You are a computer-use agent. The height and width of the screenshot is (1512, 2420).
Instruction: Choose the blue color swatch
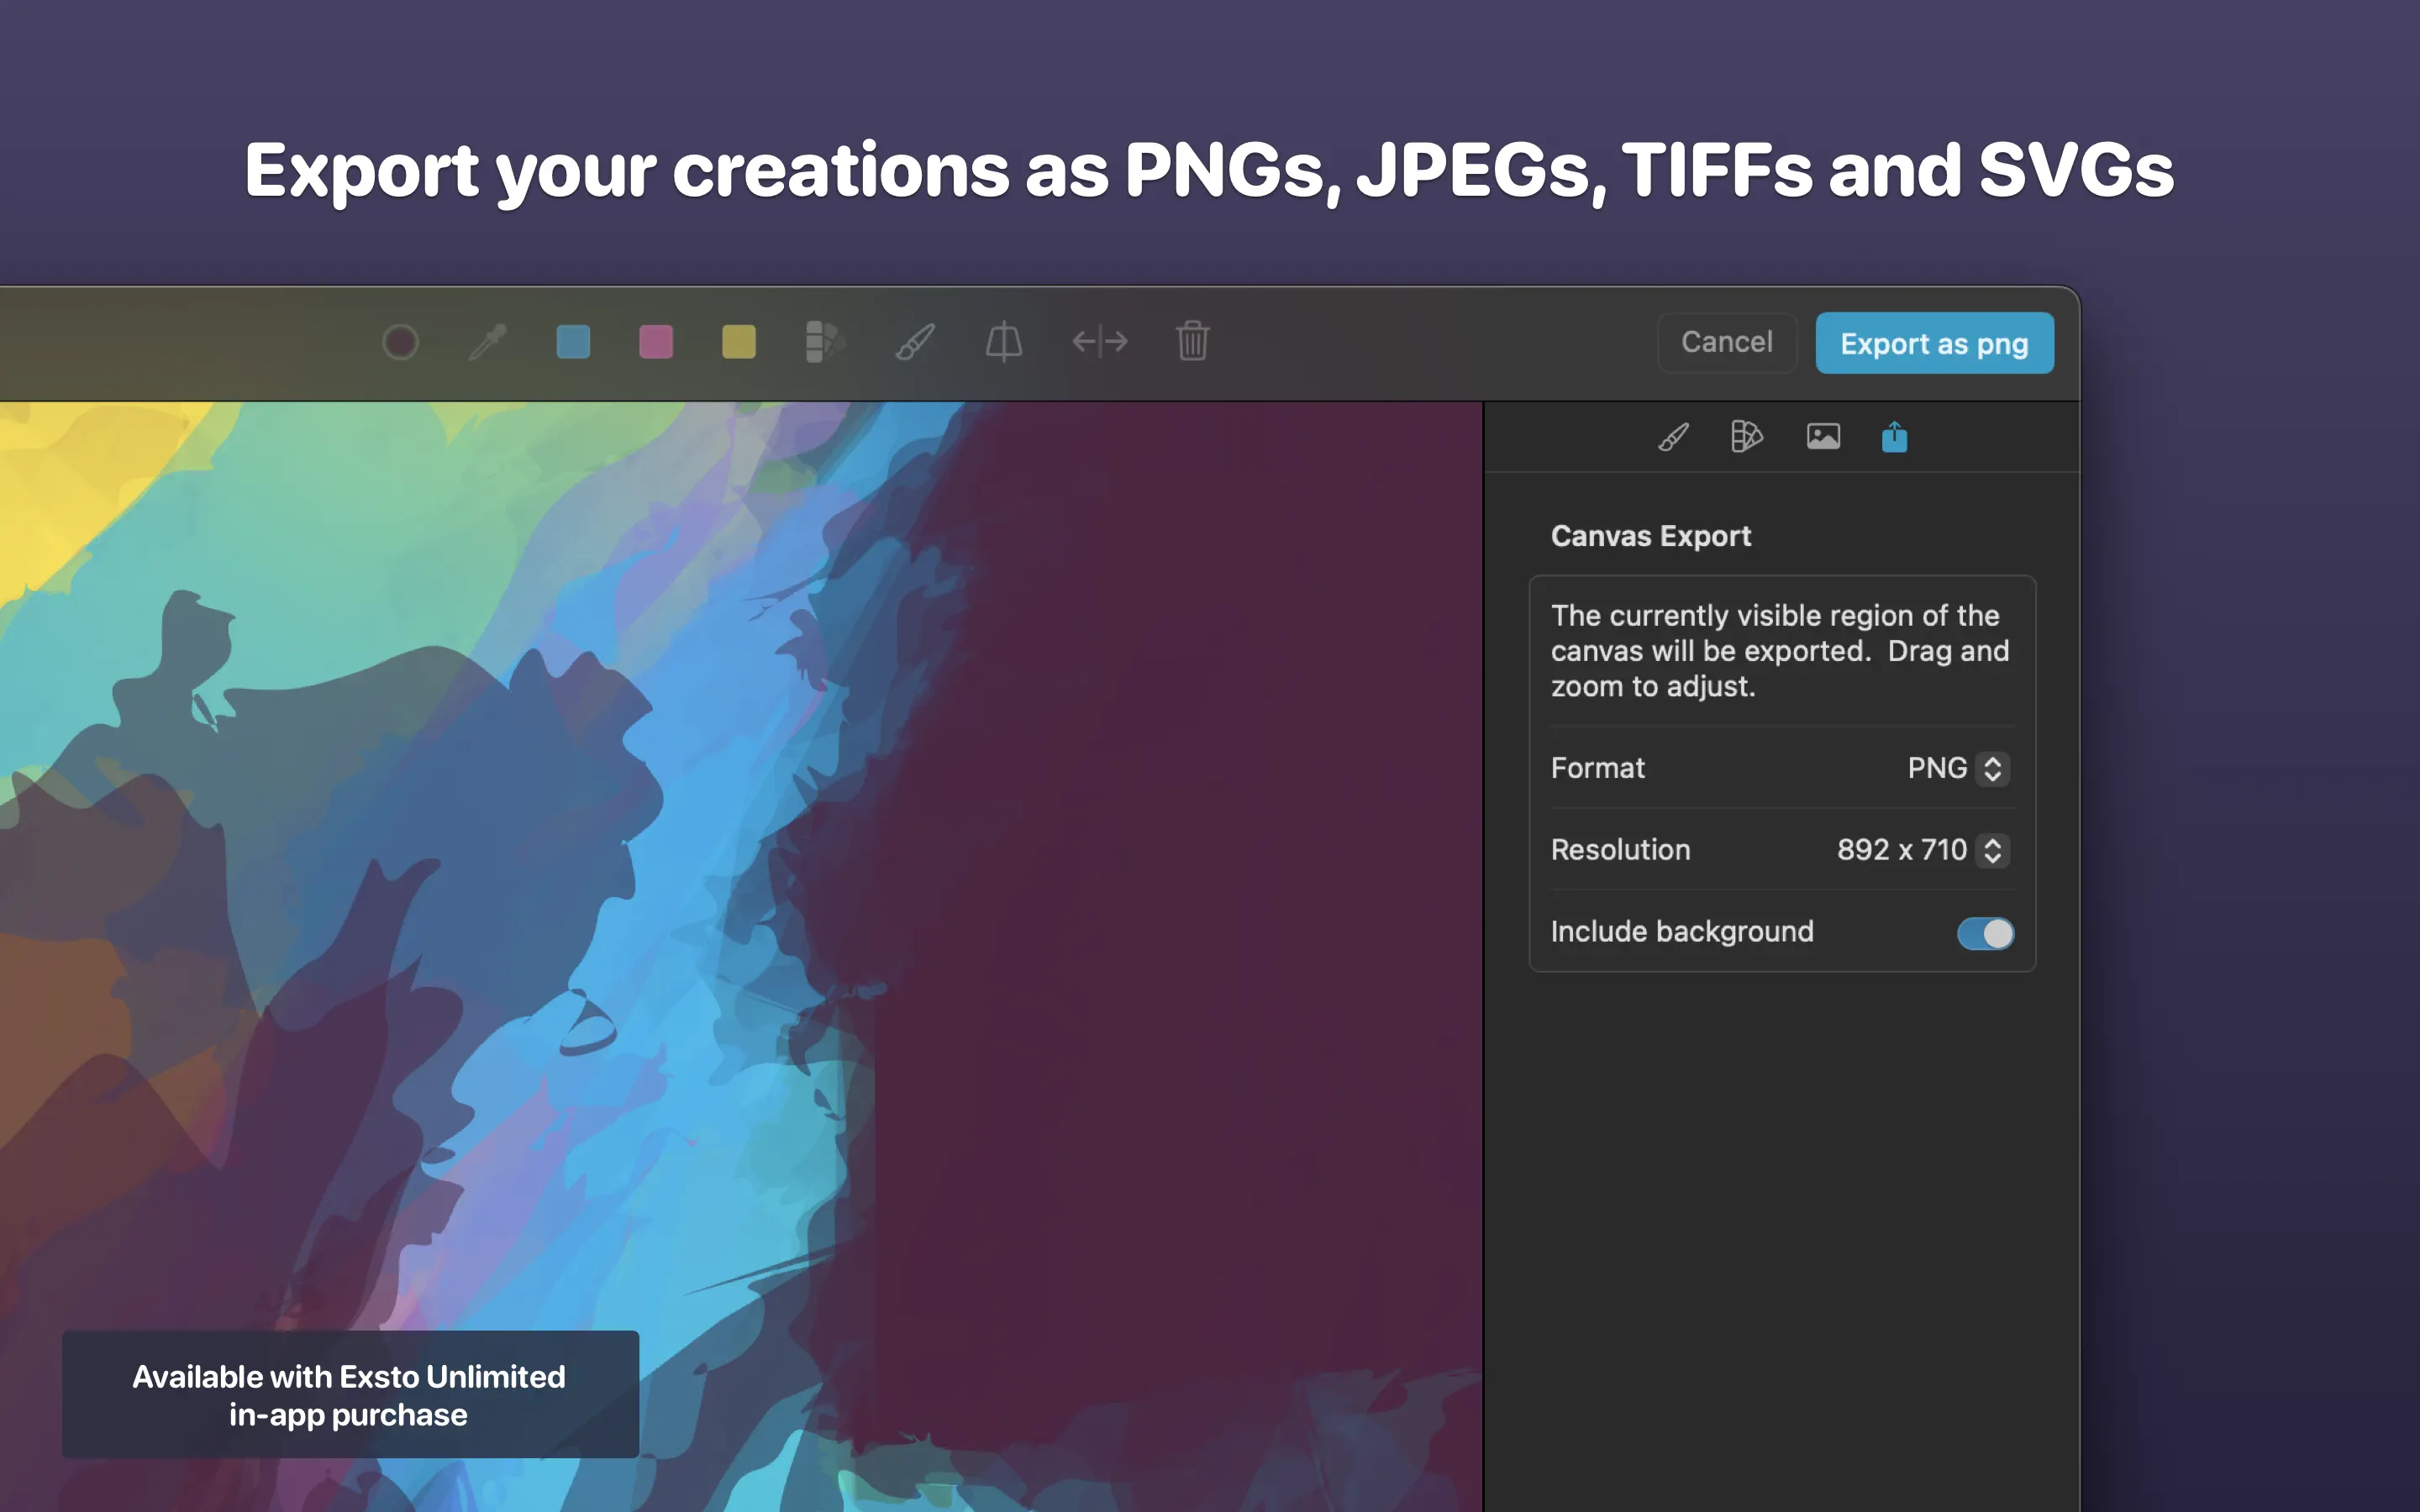click(573, 342)
